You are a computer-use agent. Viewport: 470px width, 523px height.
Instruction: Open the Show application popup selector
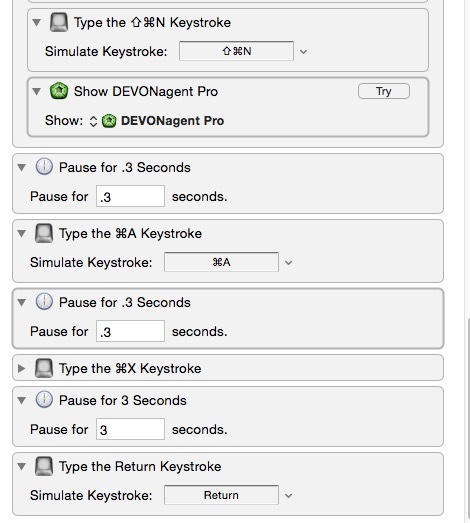[93, 121]
